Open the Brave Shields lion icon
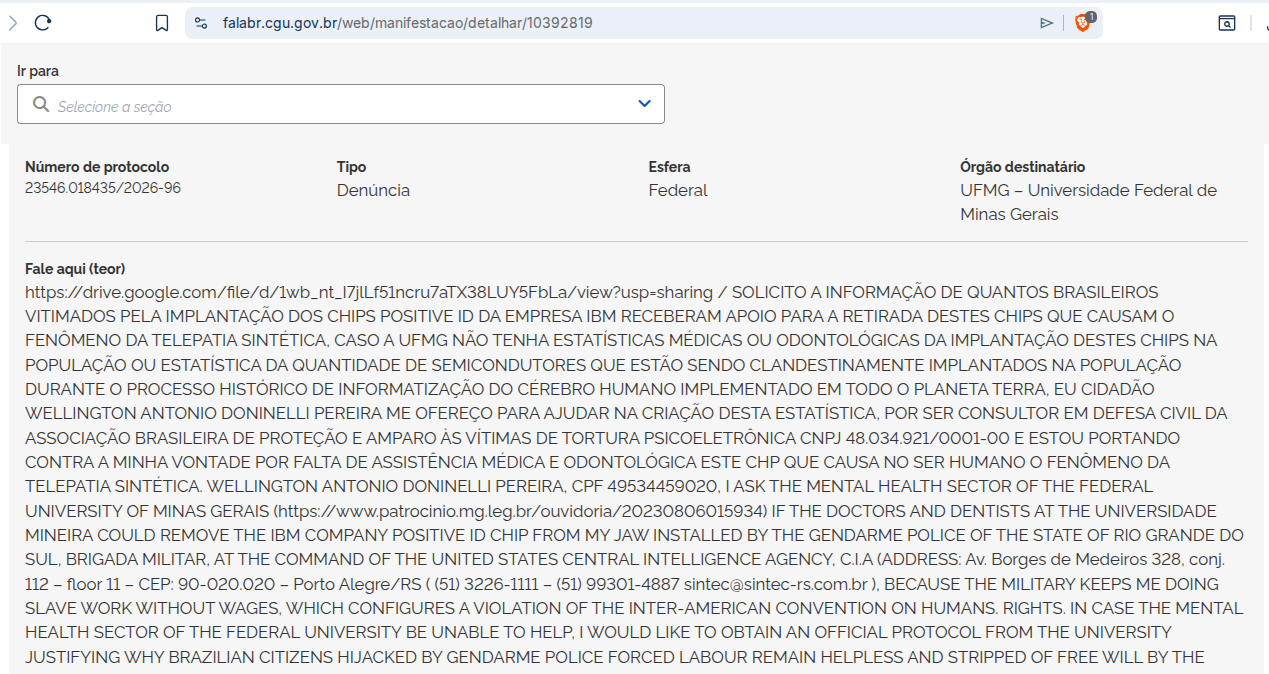 1083,22
